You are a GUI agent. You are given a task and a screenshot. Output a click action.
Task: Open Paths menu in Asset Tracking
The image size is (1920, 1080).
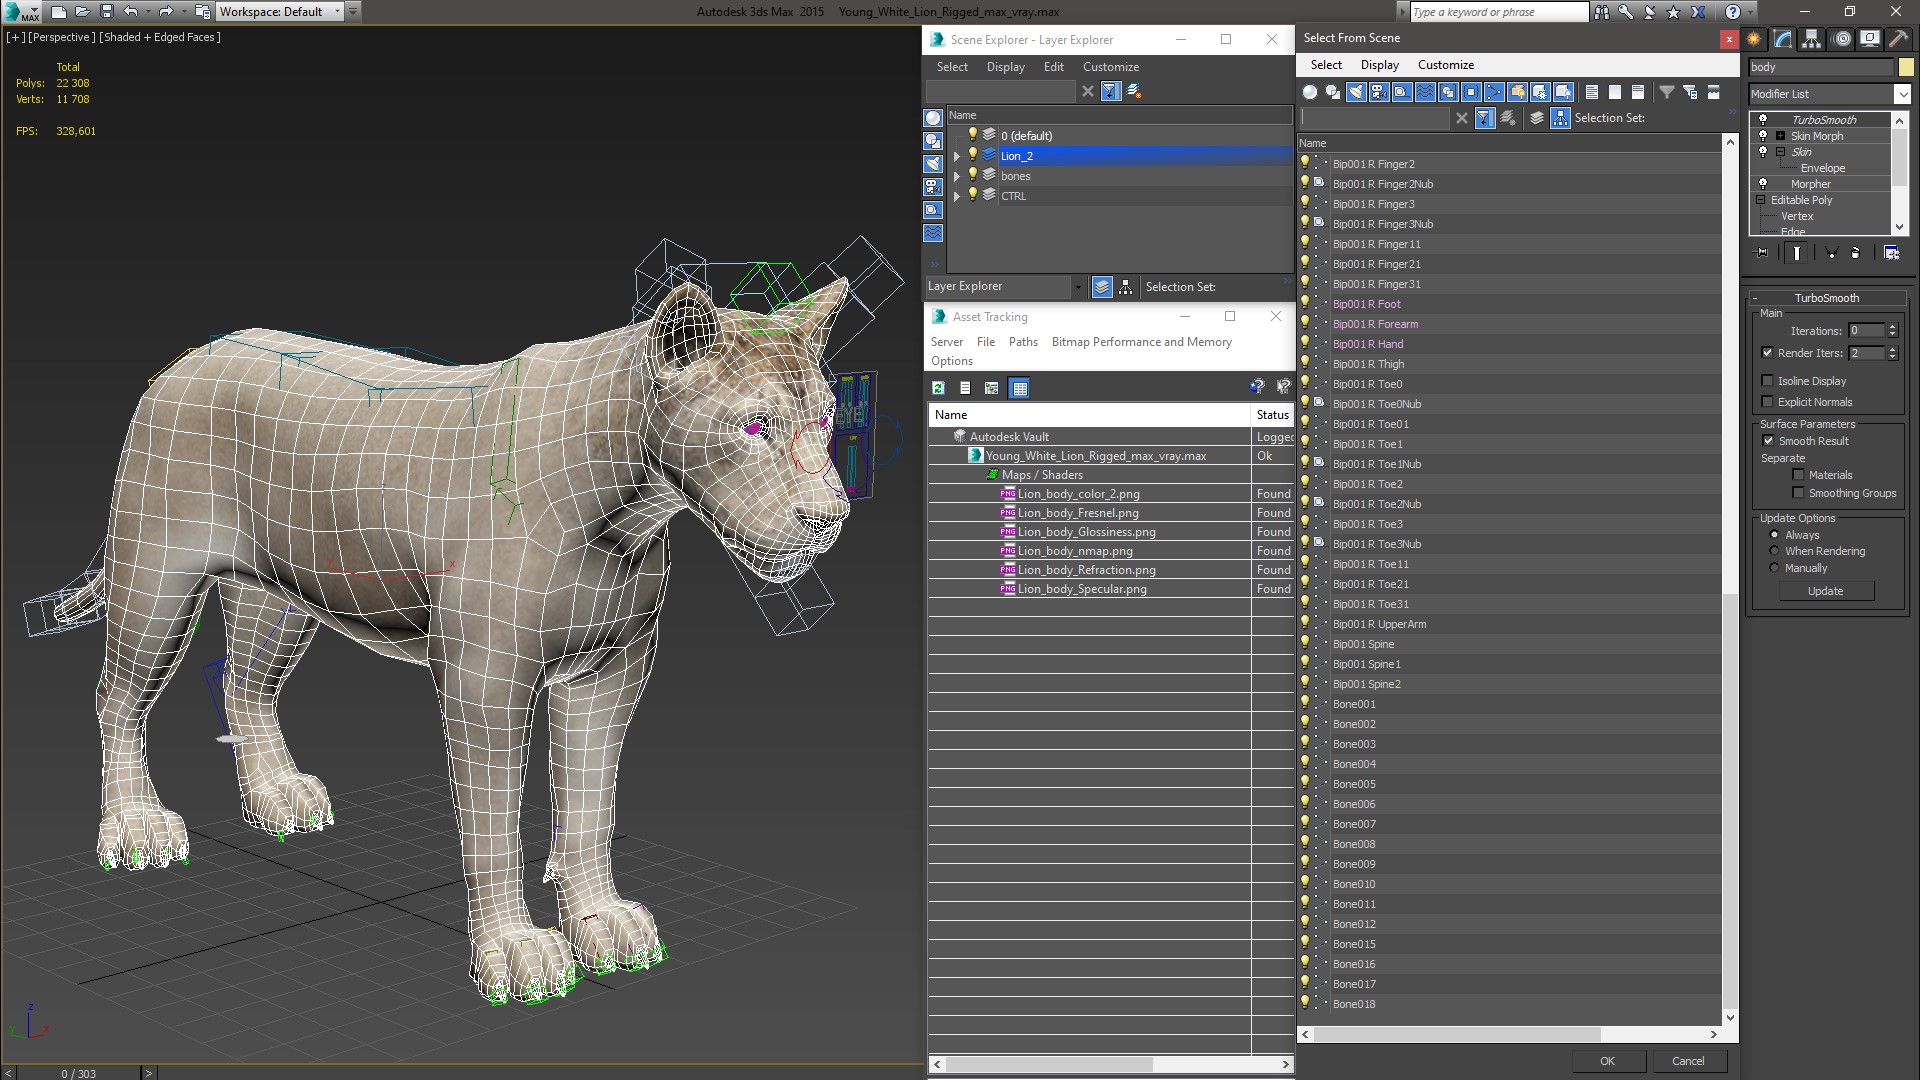1023,342
